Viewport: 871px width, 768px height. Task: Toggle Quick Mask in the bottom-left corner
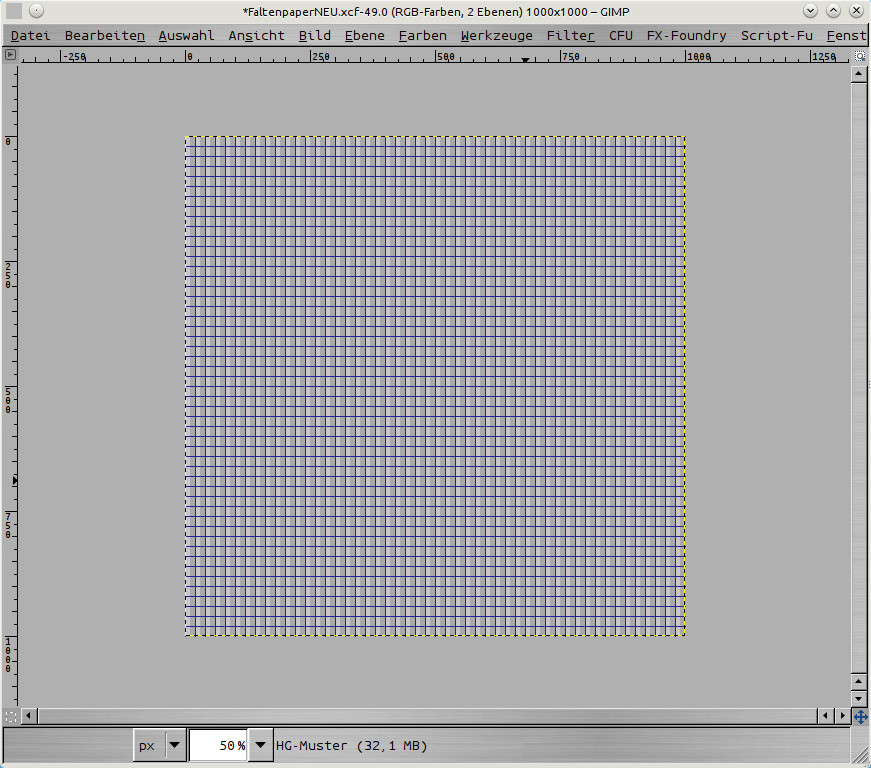coord(11,716)
